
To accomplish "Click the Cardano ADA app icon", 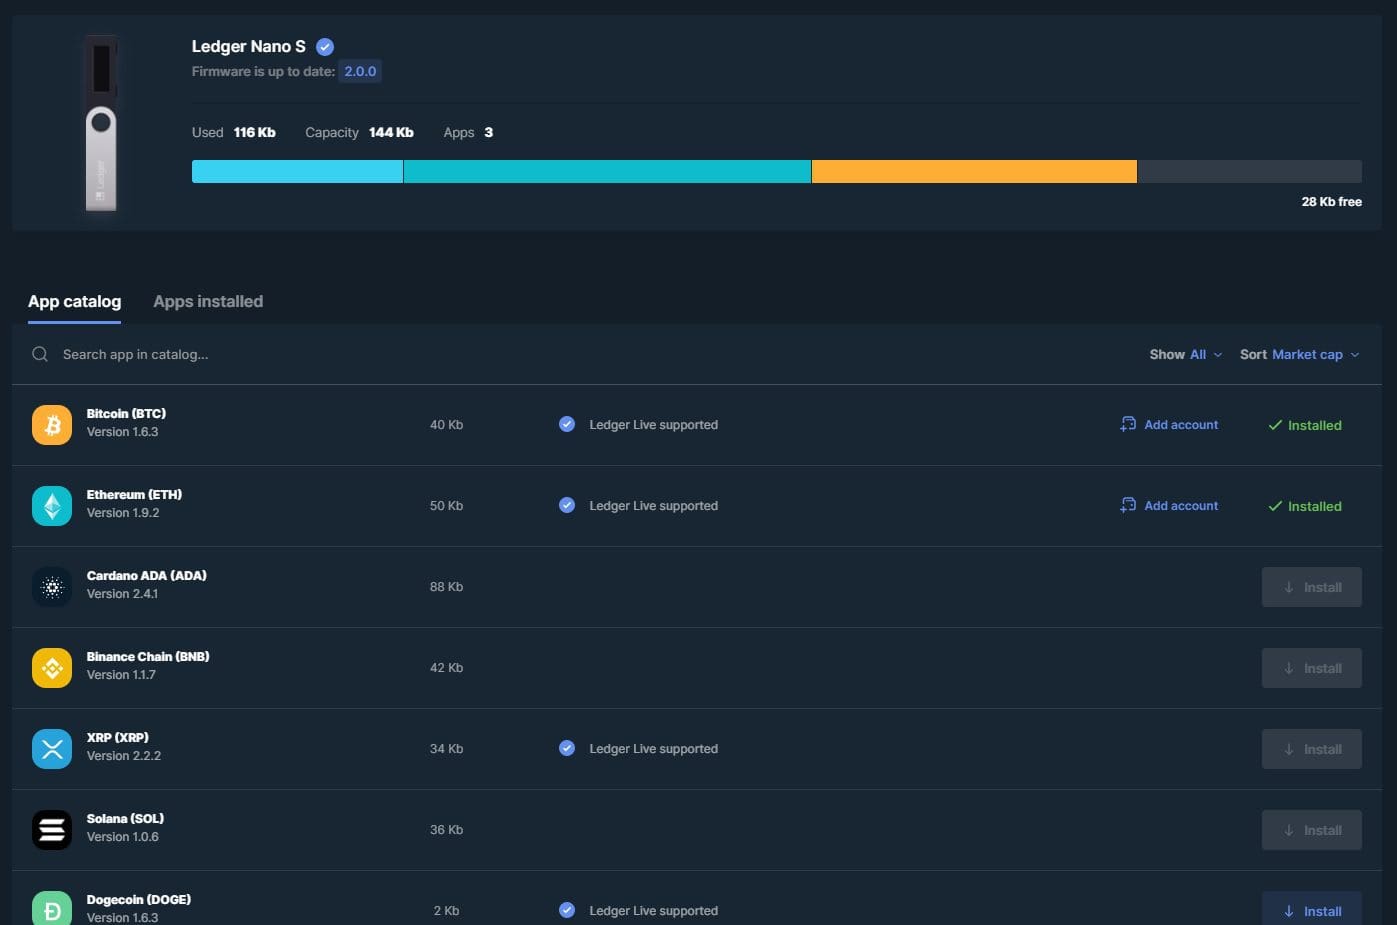I will click(52, 587).
